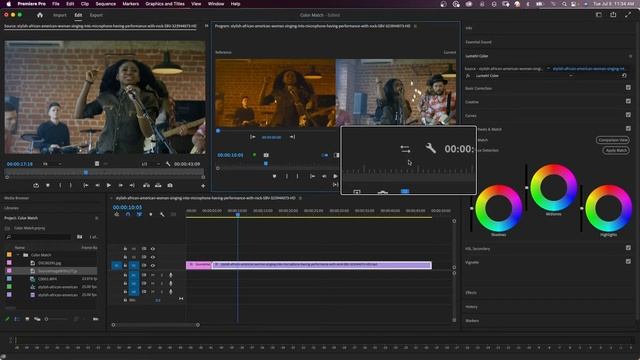Open Source monitor button editor plus icon
Image resolution: width=640 pixels, height=360 pixels.
(x=203, y=186)
